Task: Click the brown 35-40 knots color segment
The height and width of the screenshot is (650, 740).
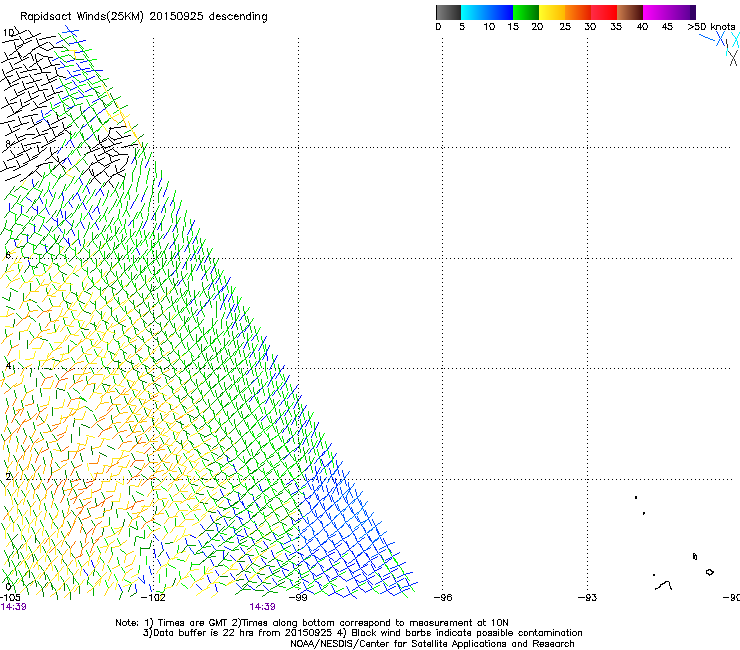Action: (x=630, y=12)
